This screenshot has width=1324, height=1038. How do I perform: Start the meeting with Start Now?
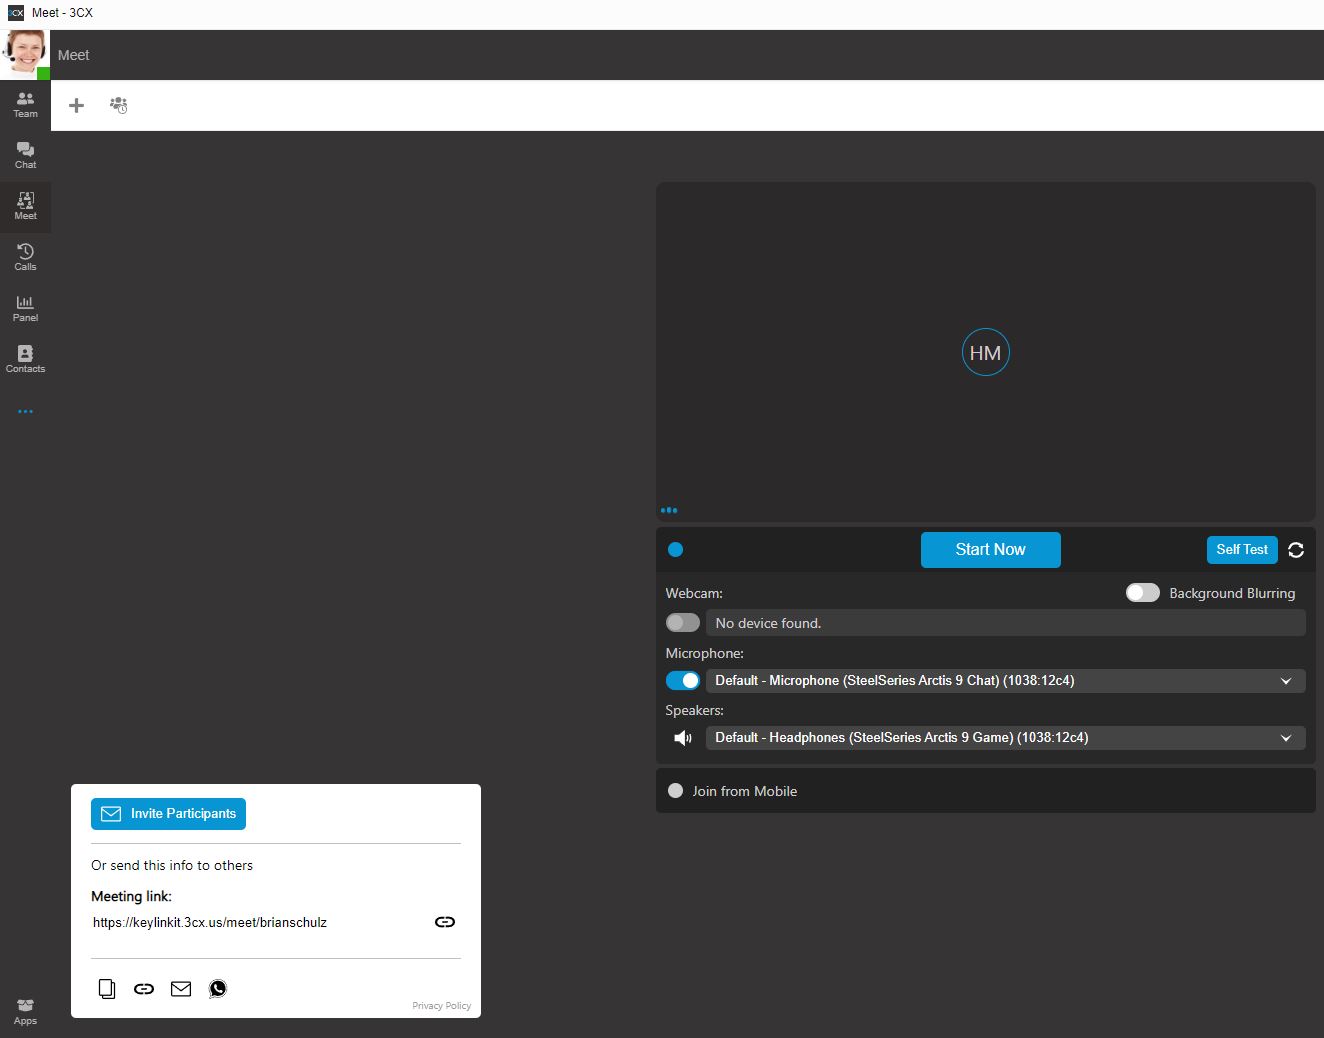[990, 550]
